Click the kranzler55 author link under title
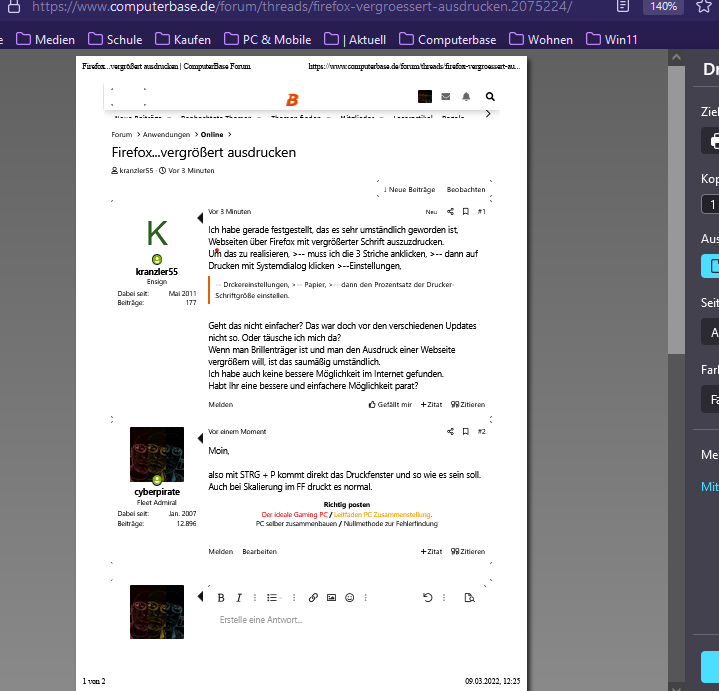This screenshot has height=691, width=719. coord(136,171)
